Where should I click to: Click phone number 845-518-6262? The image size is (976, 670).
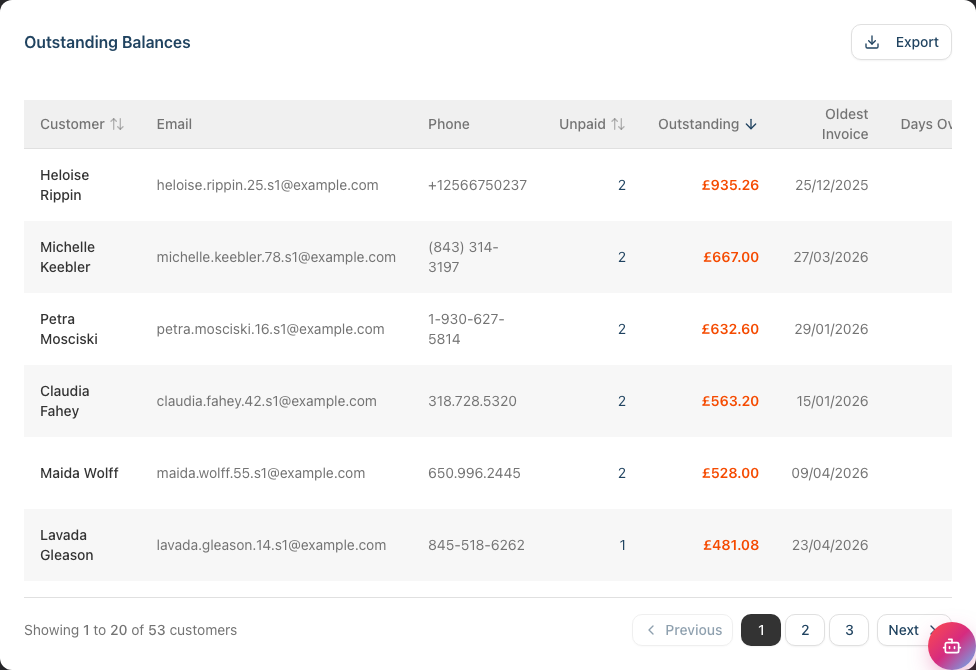(476, 545)
